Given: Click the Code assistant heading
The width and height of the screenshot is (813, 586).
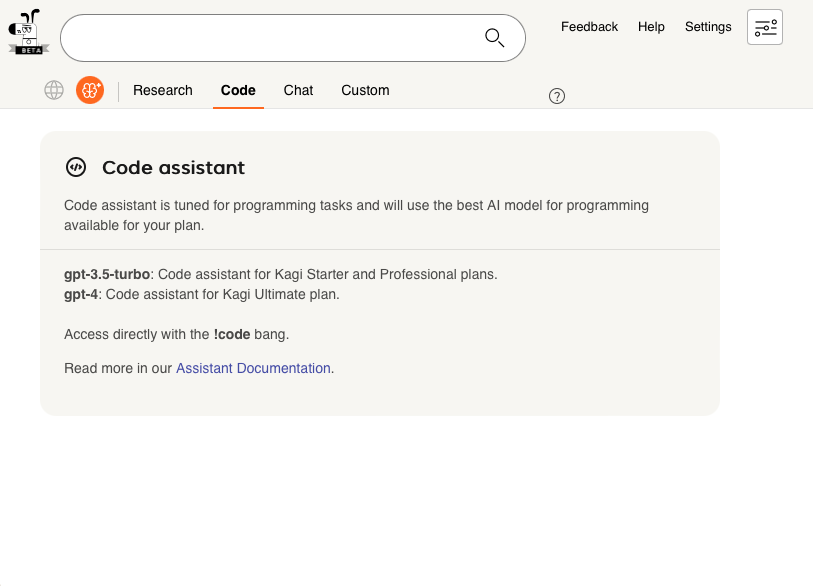Looking at the screenshot, I should pos(174,167).
